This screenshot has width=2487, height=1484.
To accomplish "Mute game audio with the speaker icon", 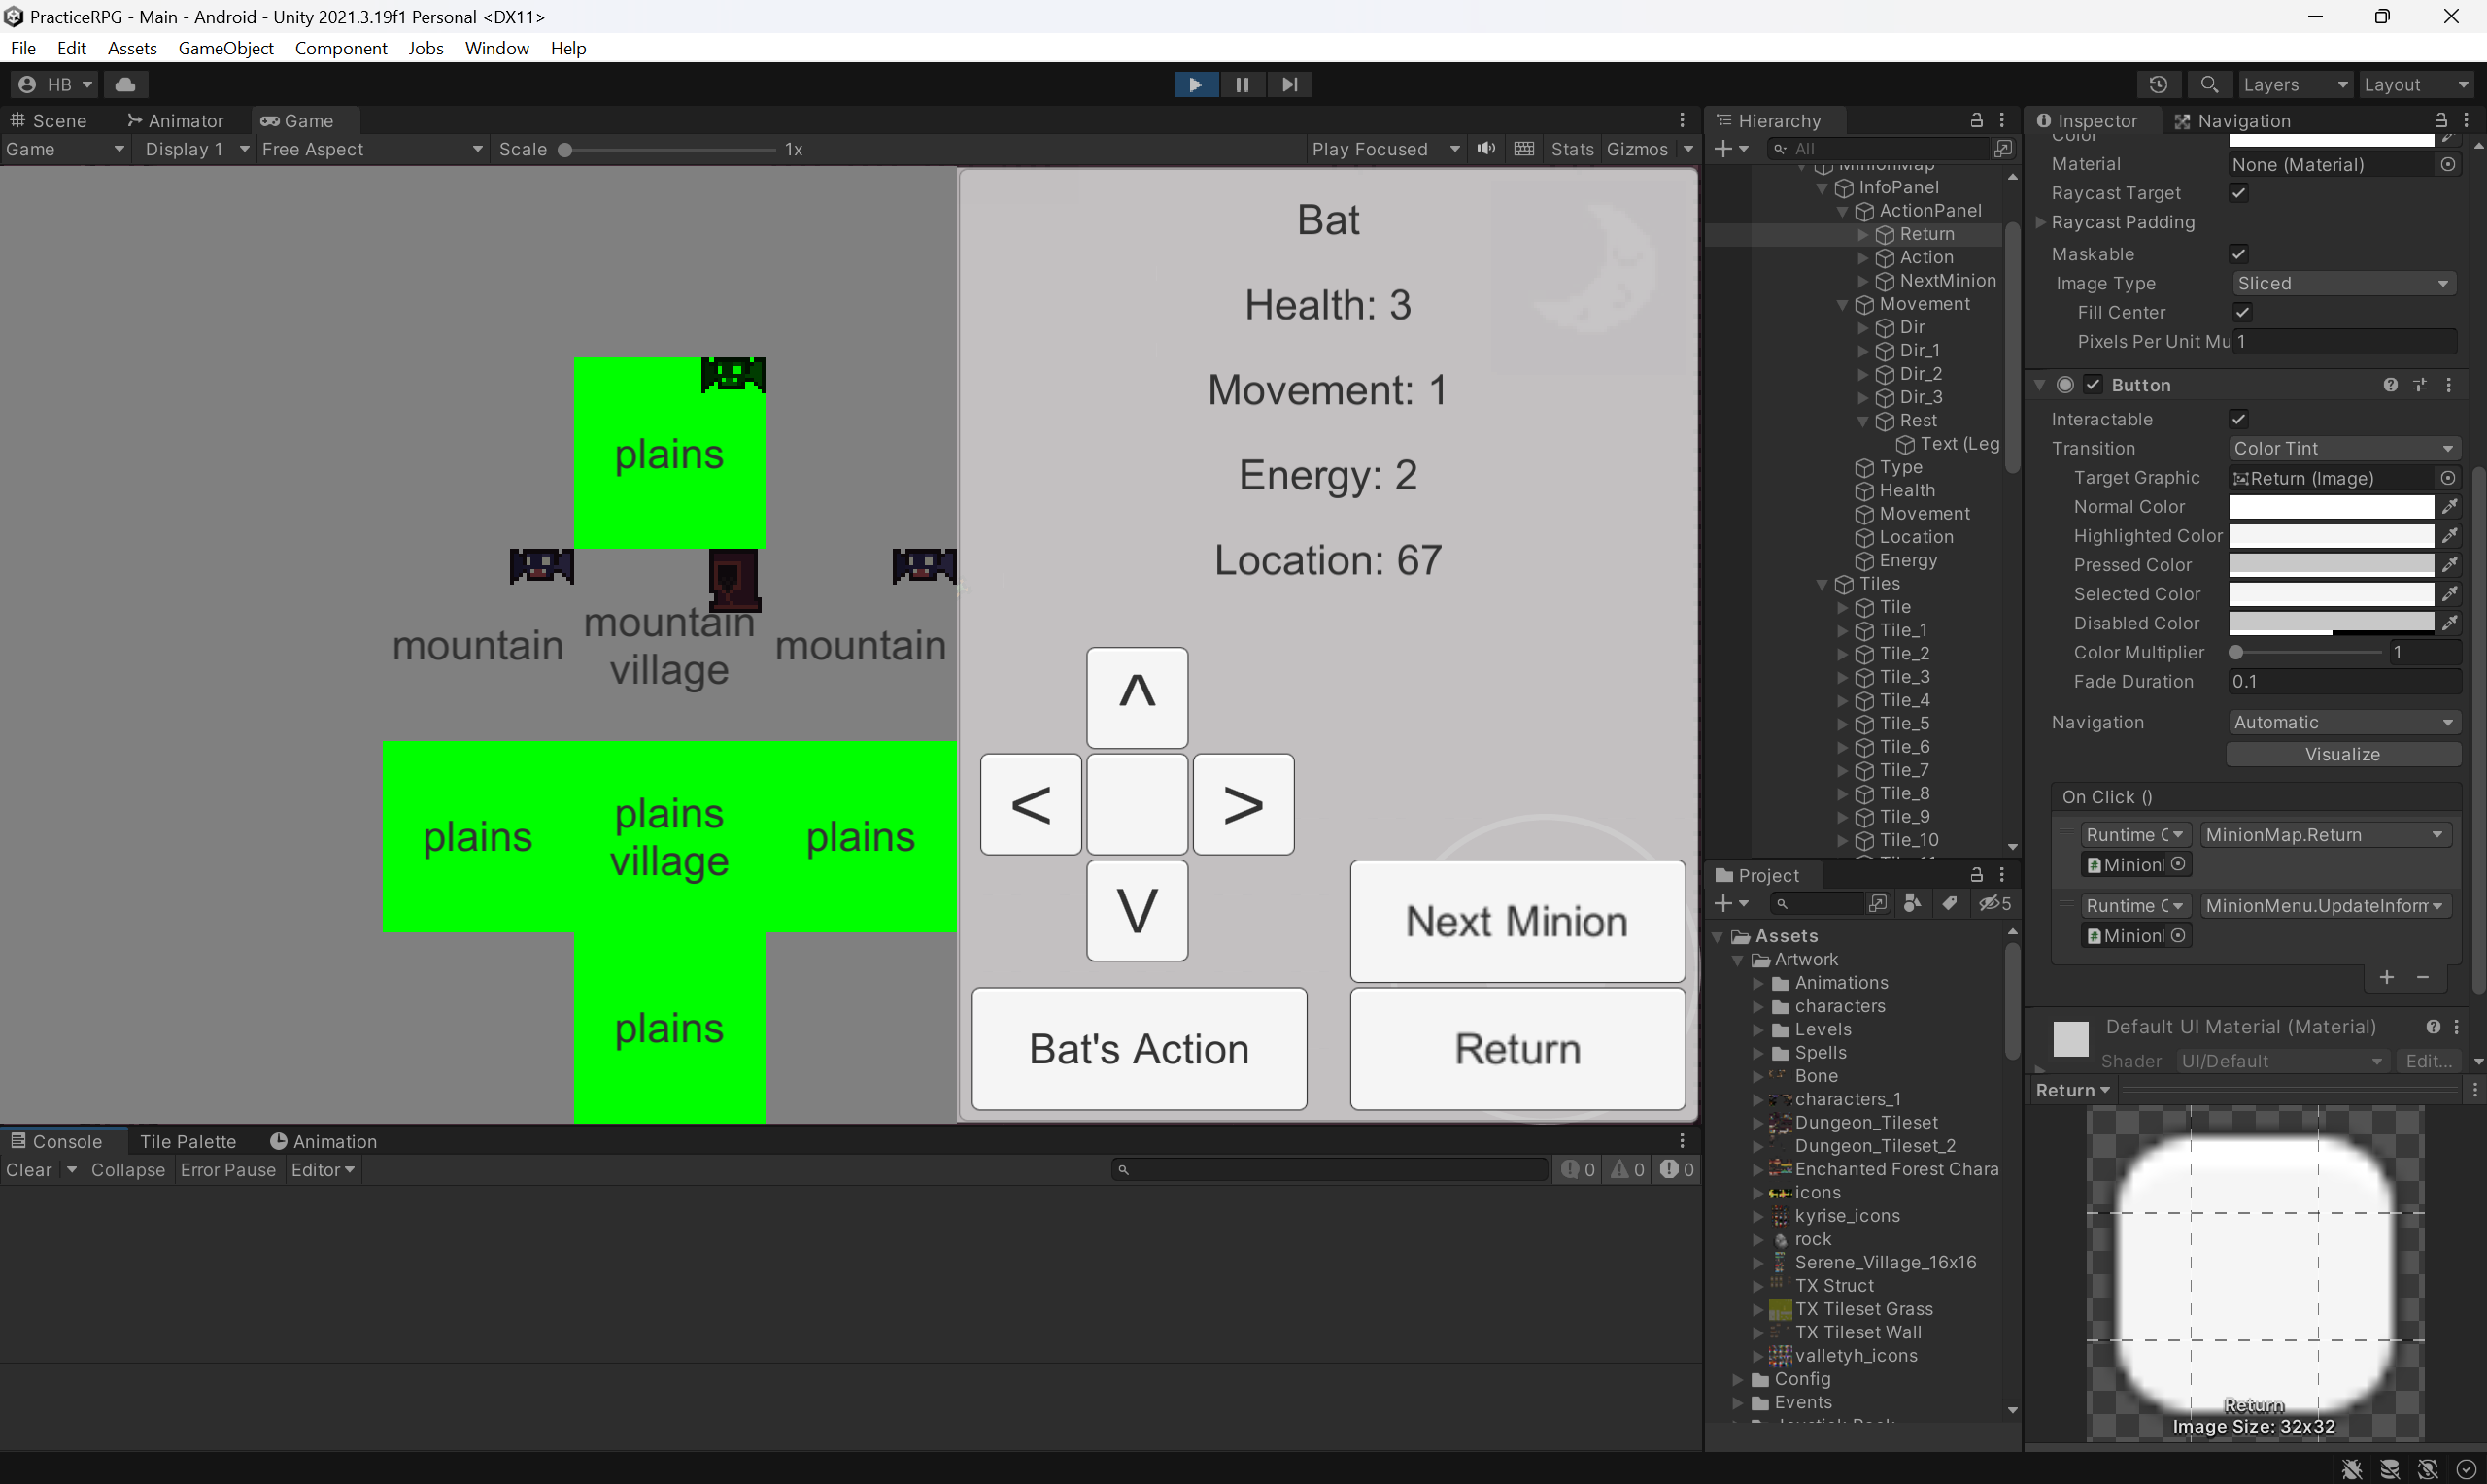I will coord(1486,149).
